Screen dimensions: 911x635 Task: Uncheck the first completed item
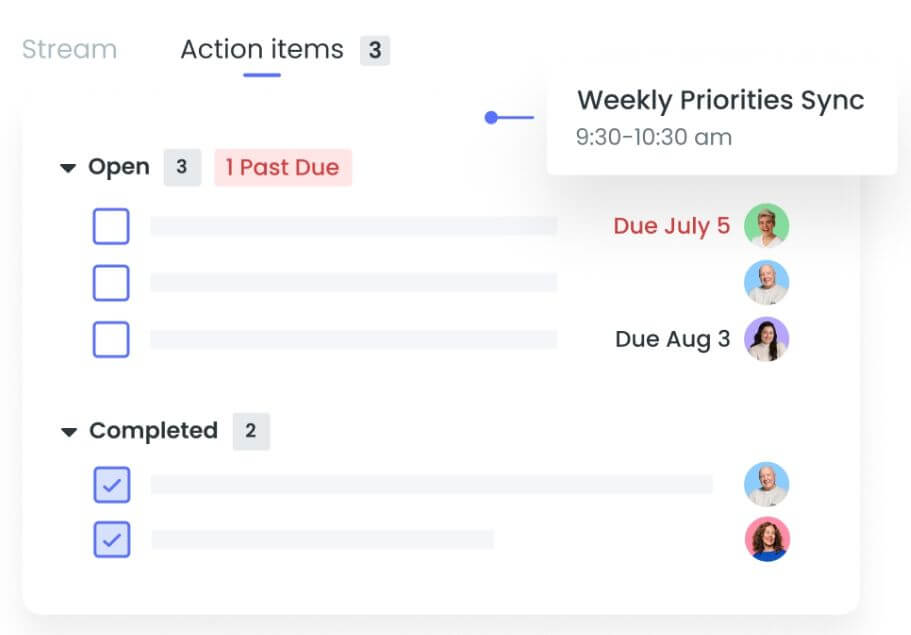[112, 485]
